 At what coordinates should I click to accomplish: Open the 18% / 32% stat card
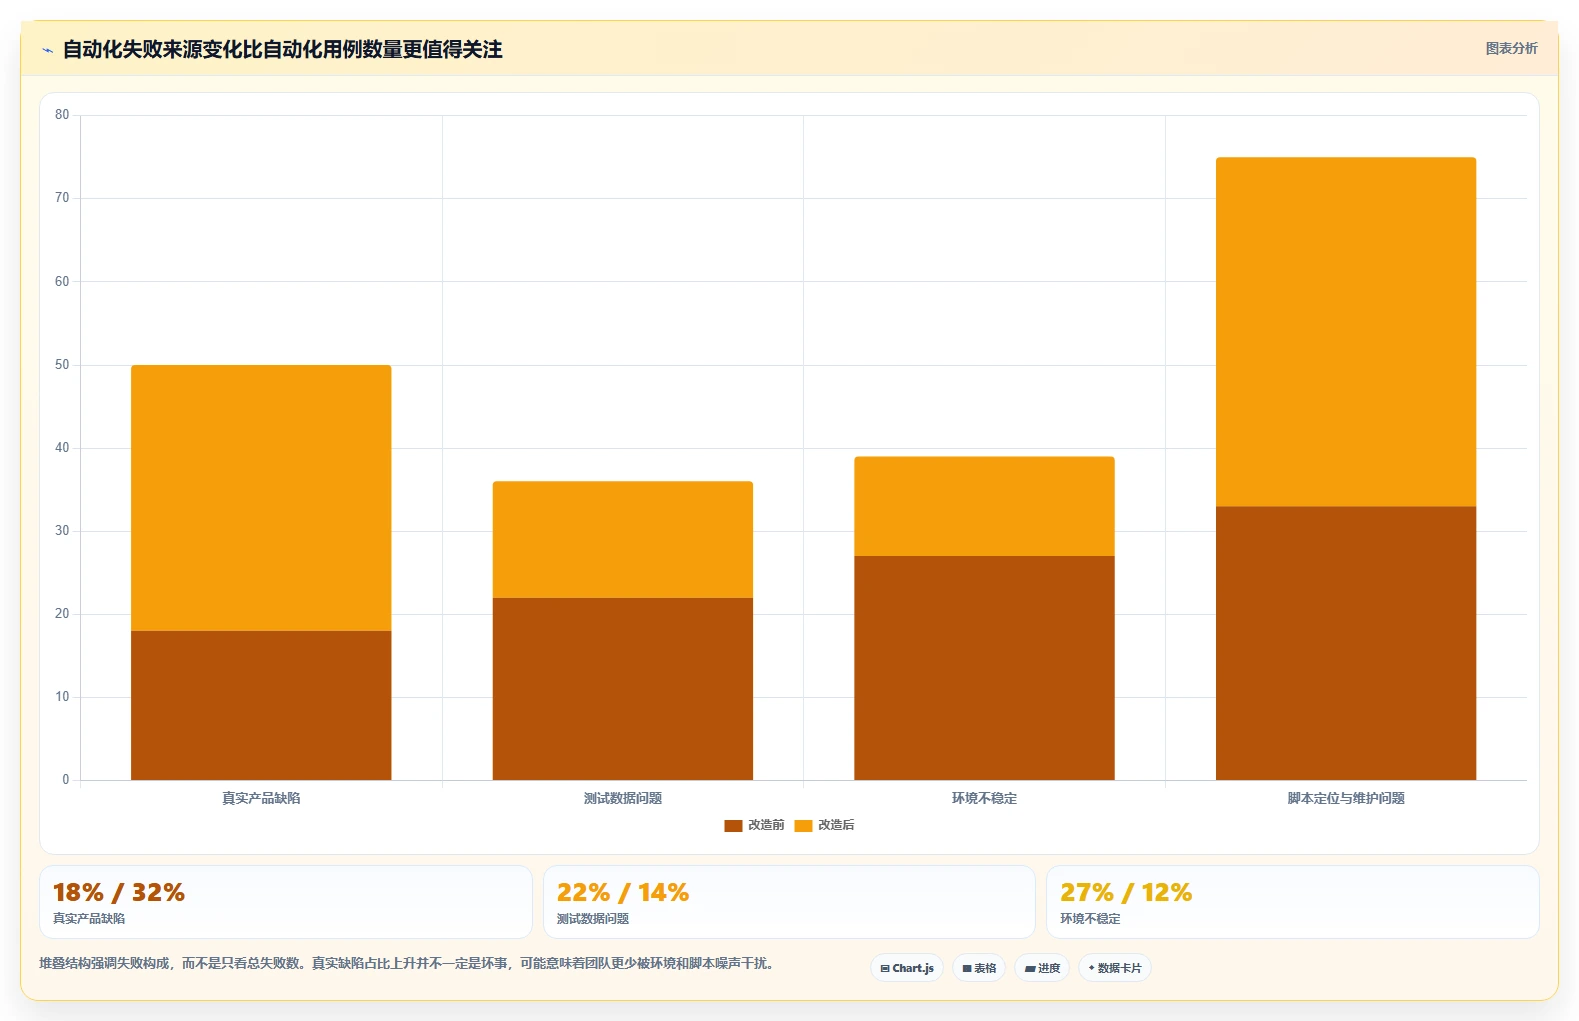pos(286,902)
